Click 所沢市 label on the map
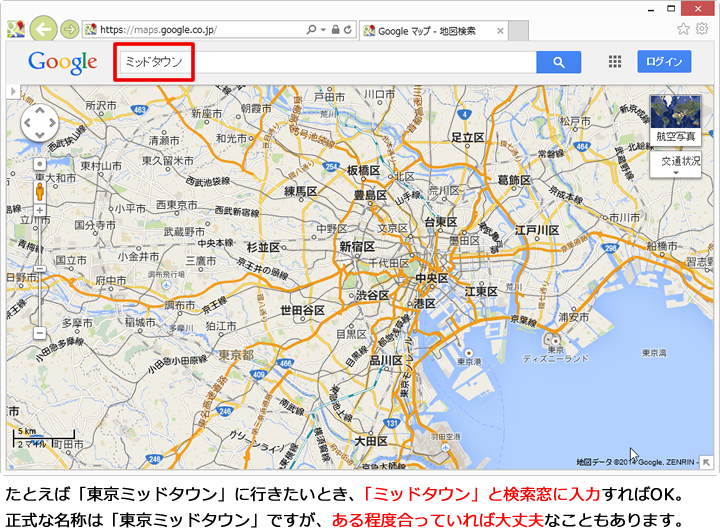 (x=101, y=106)
